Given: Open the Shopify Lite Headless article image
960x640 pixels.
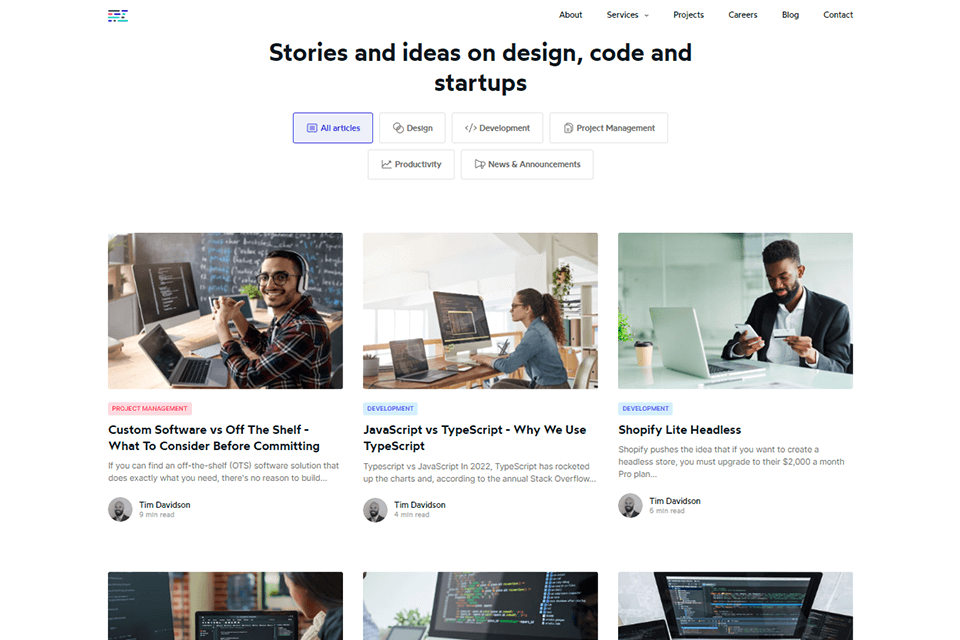Looking at the screenshot, I should click(x=735, y=311).
